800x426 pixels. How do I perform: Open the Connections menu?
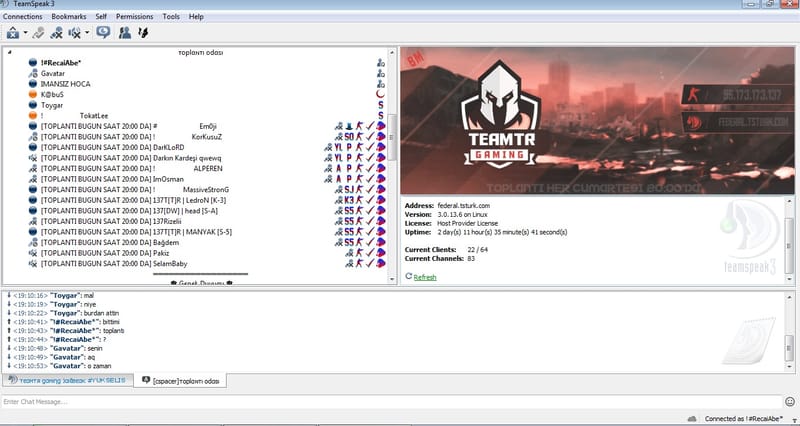23,16
